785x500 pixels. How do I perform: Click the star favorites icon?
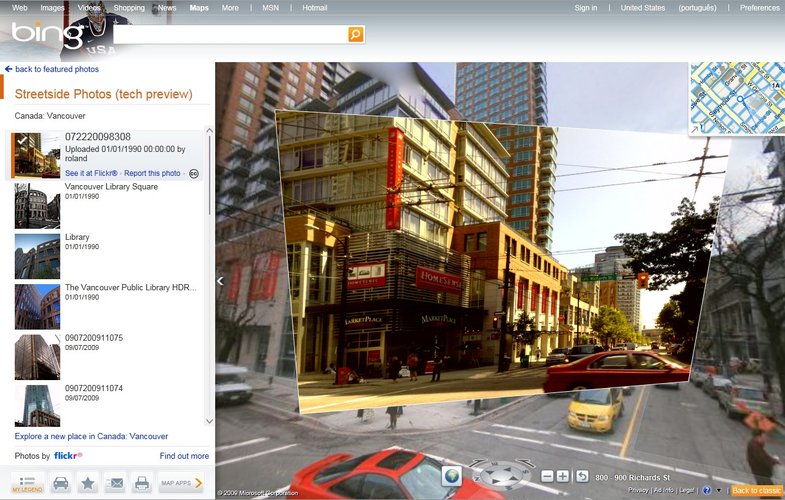point(88,483)
